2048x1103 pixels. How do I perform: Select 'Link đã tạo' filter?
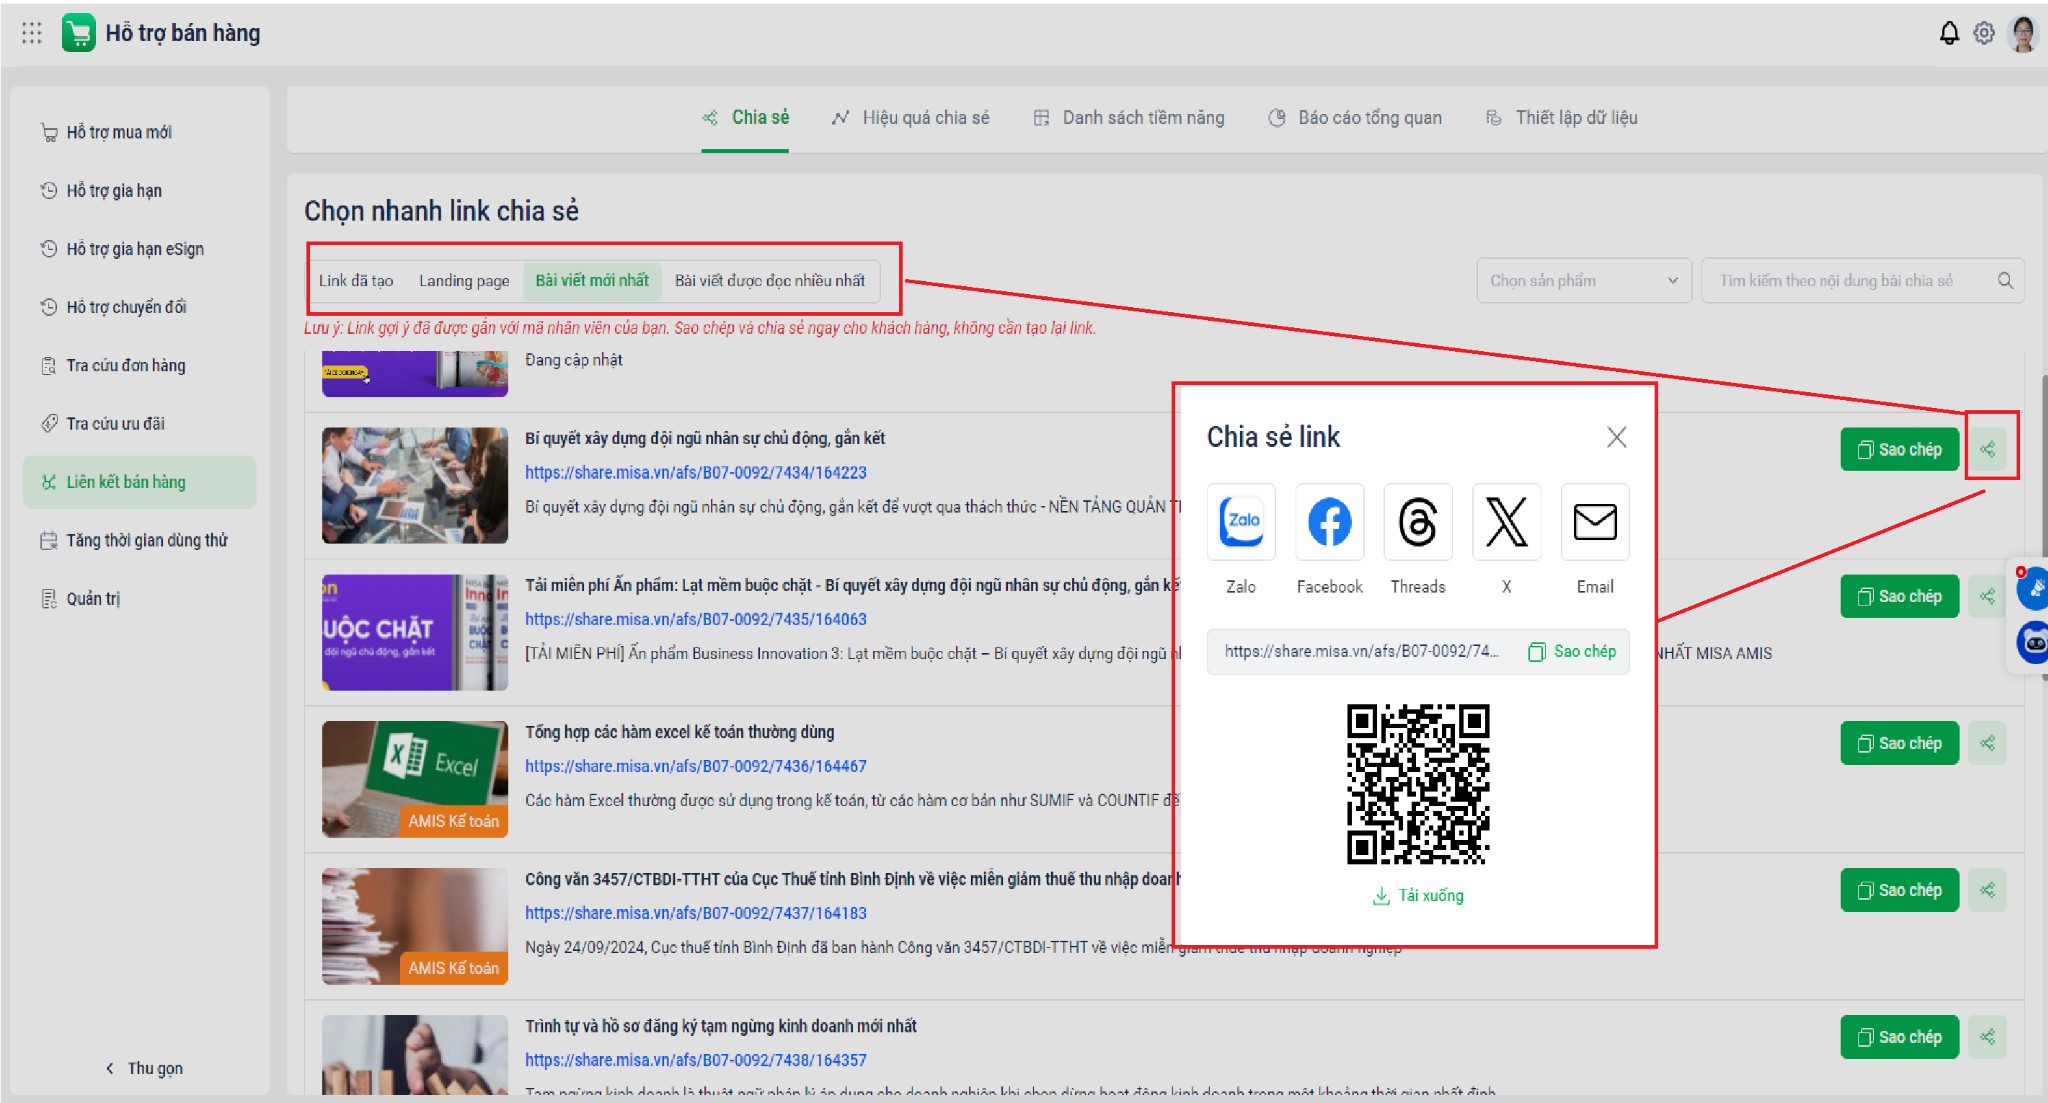click(356, 281)
